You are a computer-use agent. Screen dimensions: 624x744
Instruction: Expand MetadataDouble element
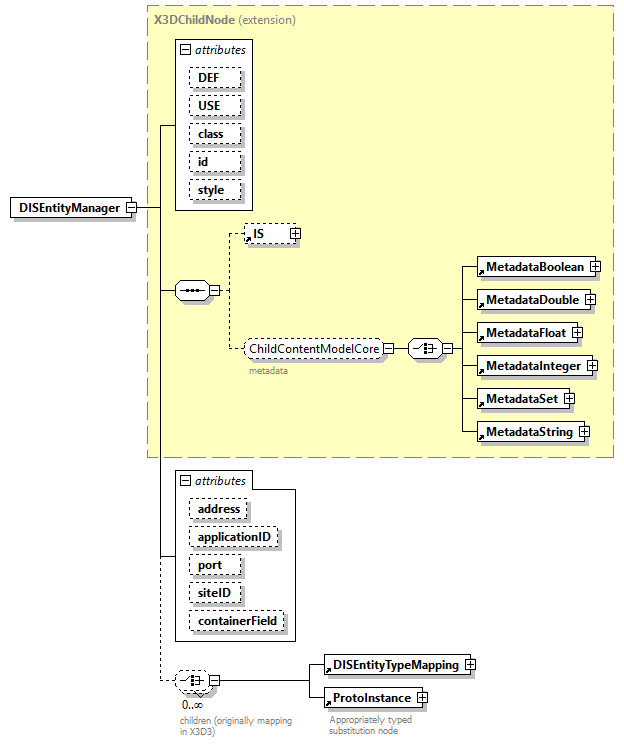click(x=590, y=300)
